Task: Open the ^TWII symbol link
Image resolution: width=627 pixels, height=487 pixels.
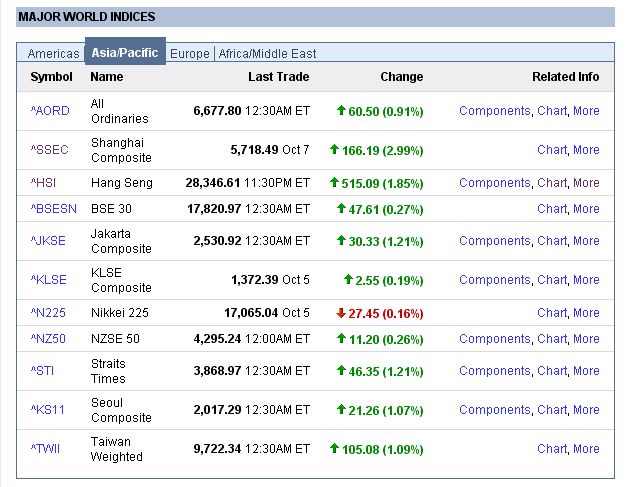Action: pos(46,449)
